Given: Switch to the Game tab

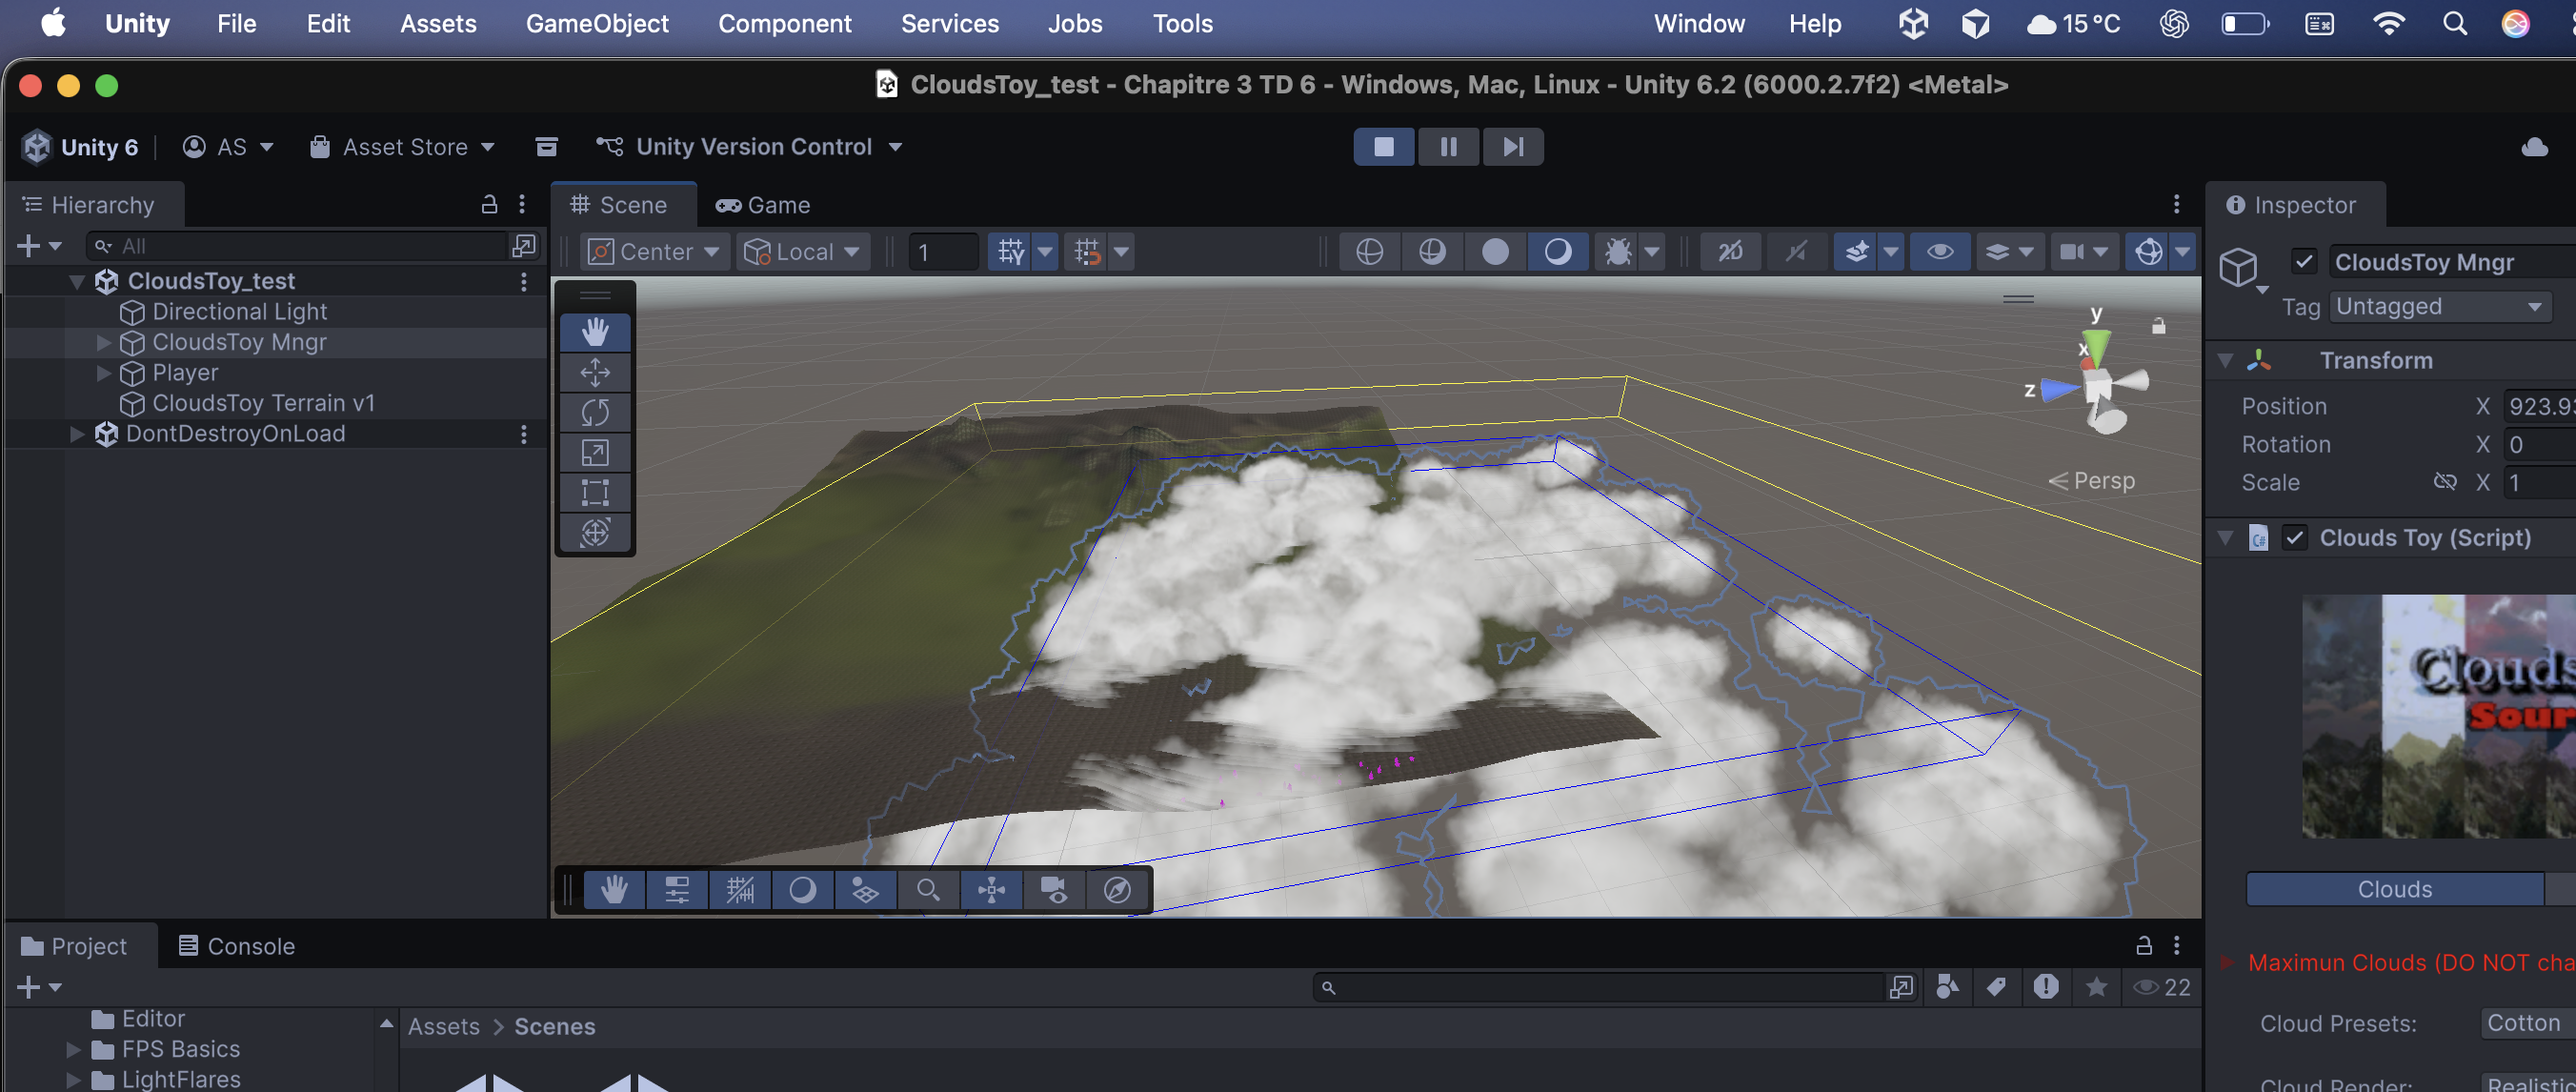Looking at the screenshot, I should tap(763, 205).
